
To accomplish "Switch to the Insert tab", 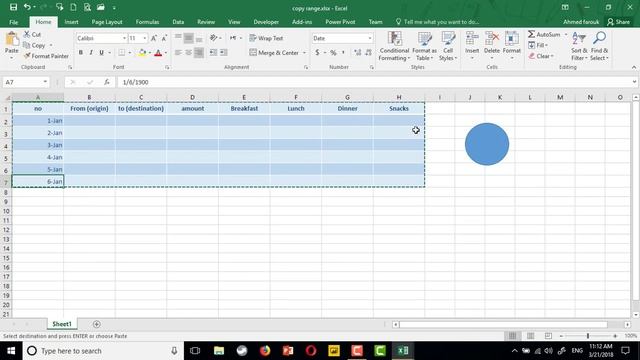I will (71, 22).
